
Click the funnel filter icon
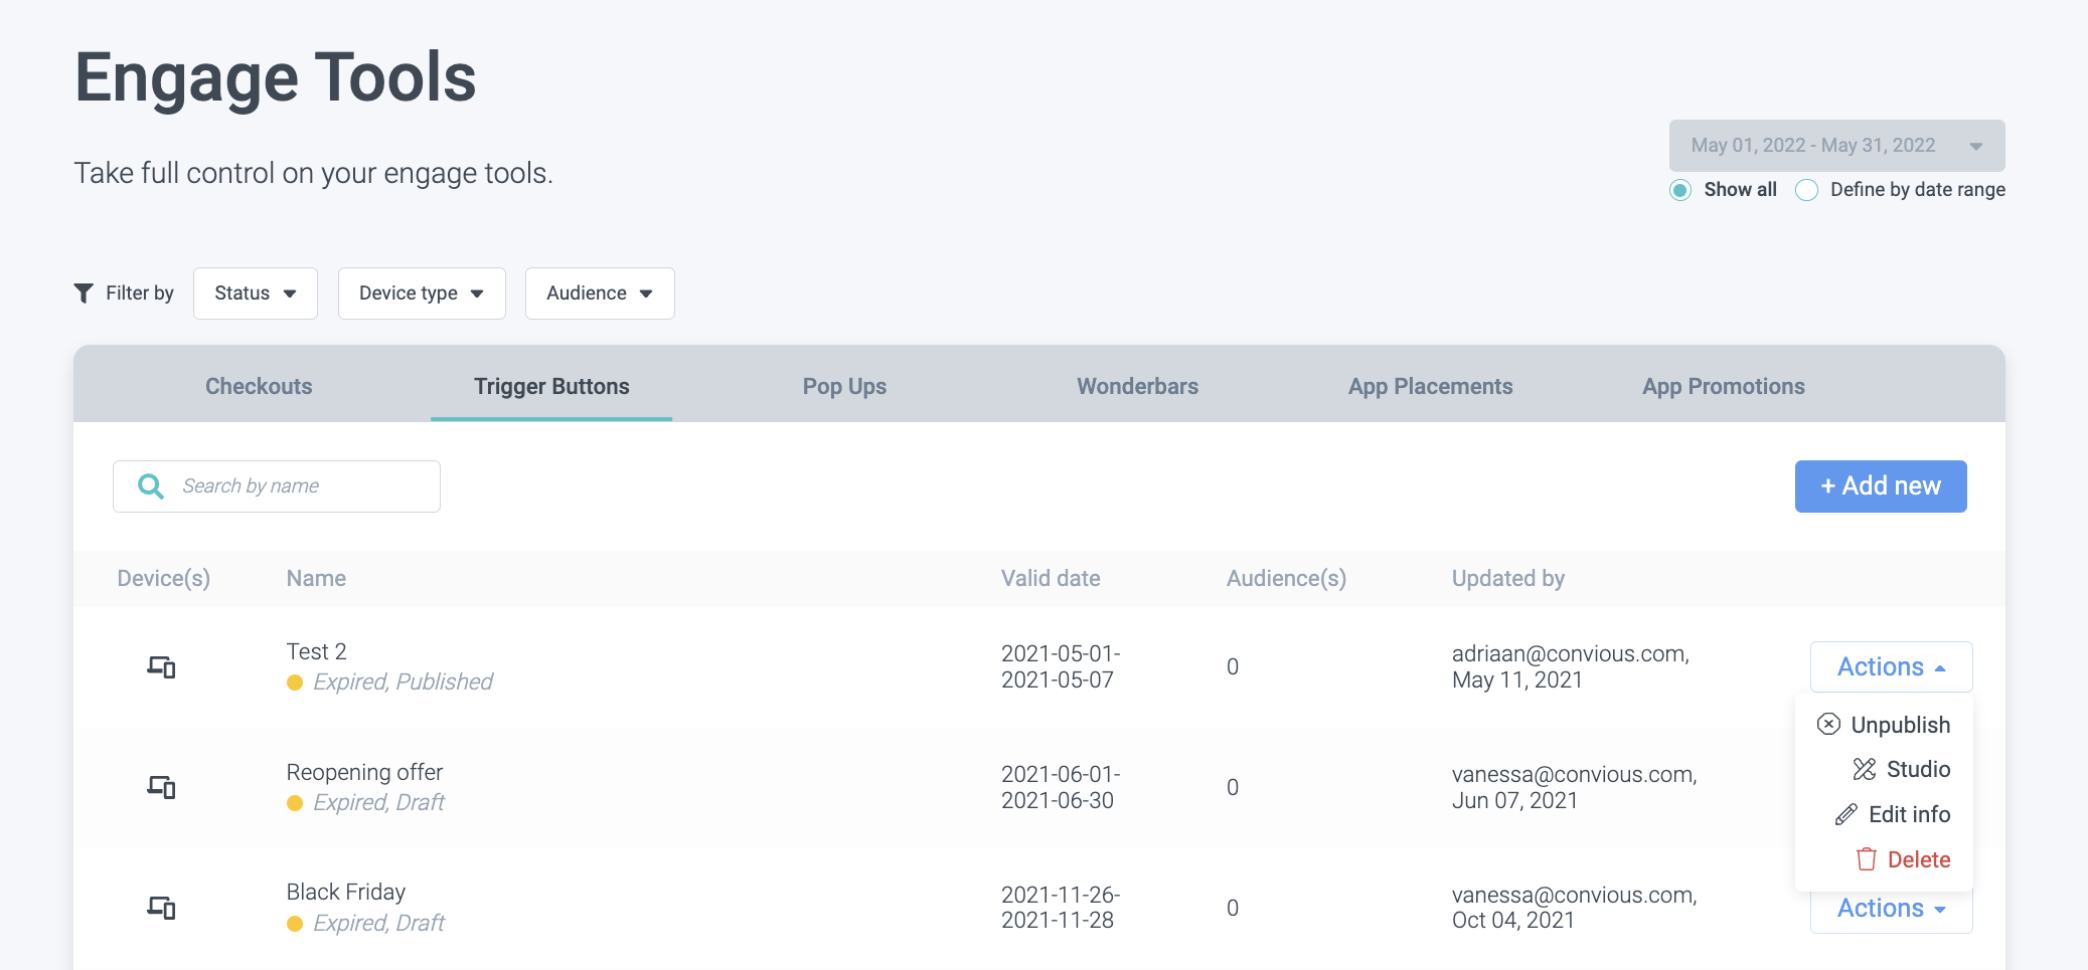pyautogui.click(x=83, y=293)
